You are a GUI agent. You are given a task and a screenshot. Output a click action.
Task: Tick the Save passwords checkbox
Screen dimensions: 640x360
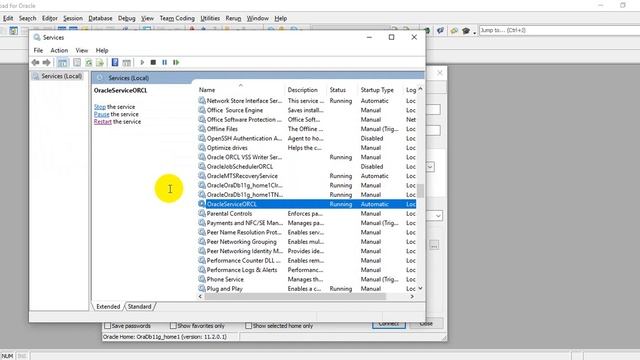point(107,326)
